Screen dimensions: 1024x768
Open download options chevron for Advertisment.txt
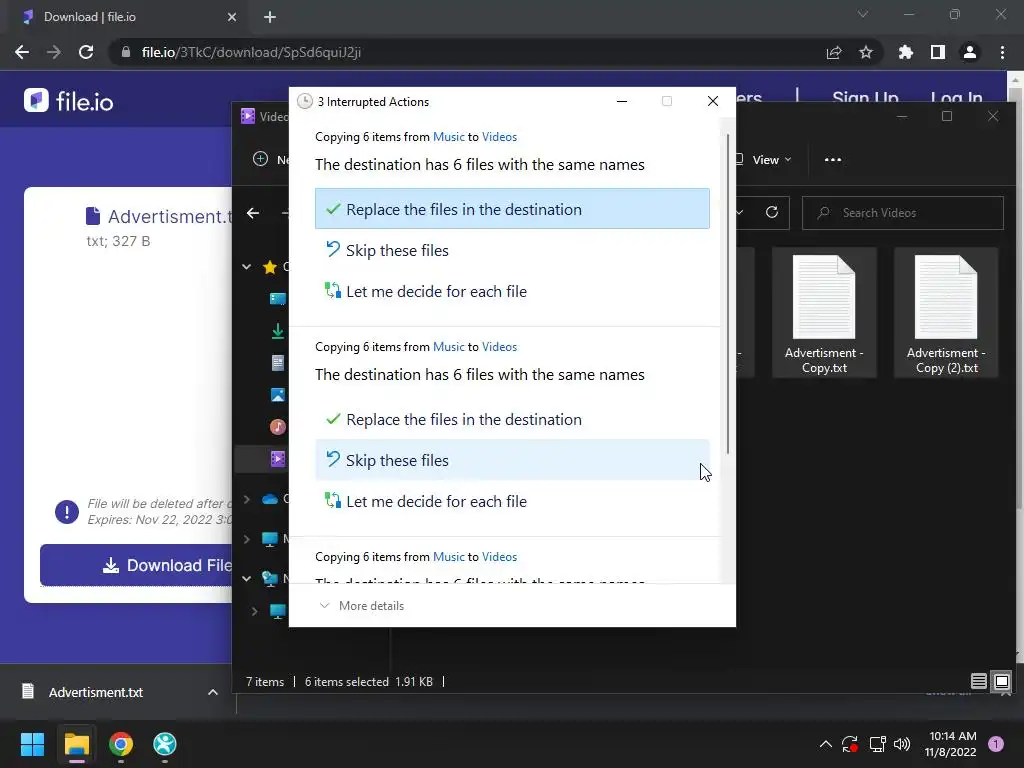(212, 692)
